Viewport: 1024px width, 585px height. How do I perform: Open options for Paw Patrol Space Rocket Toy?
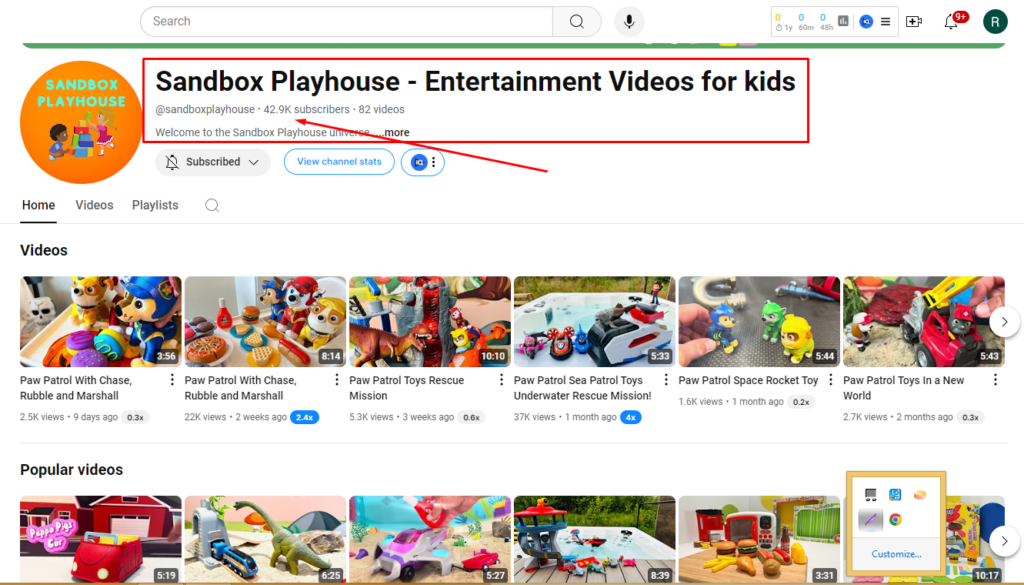coord(830,380)
